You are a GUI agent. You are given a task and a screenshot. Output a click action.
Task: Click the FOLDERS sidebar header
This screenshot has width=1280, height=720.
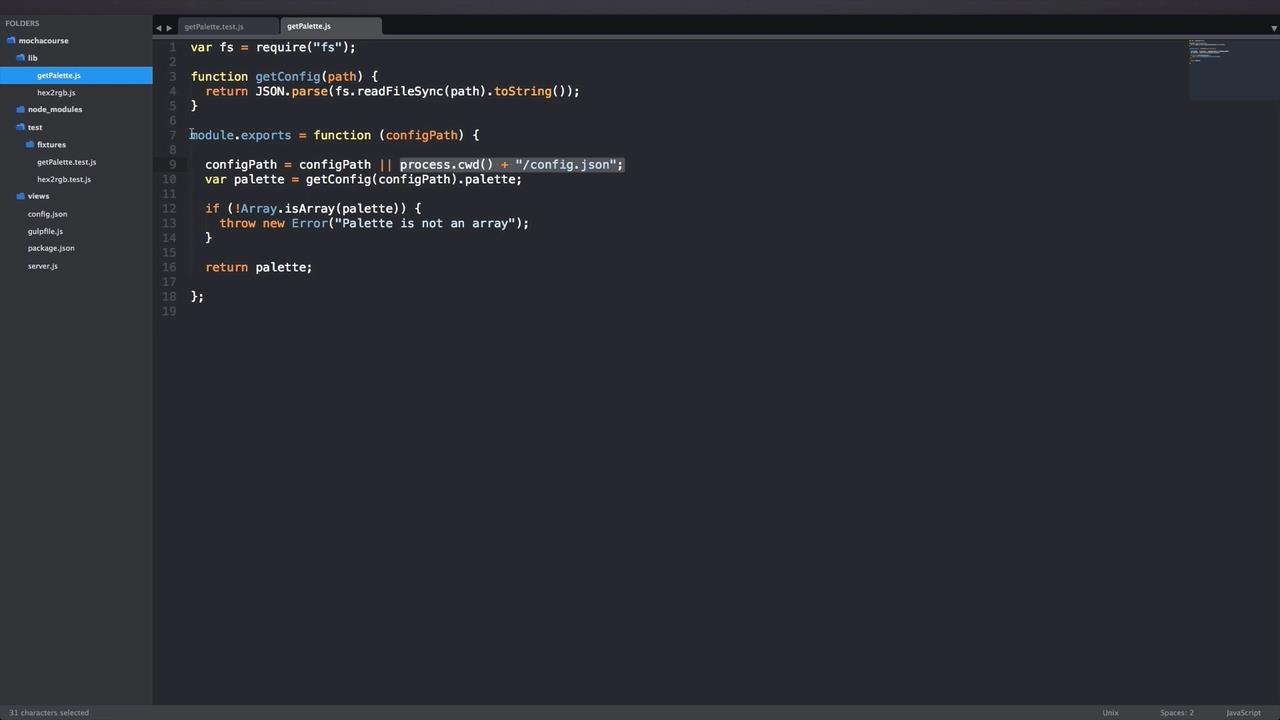pos(22,23)
